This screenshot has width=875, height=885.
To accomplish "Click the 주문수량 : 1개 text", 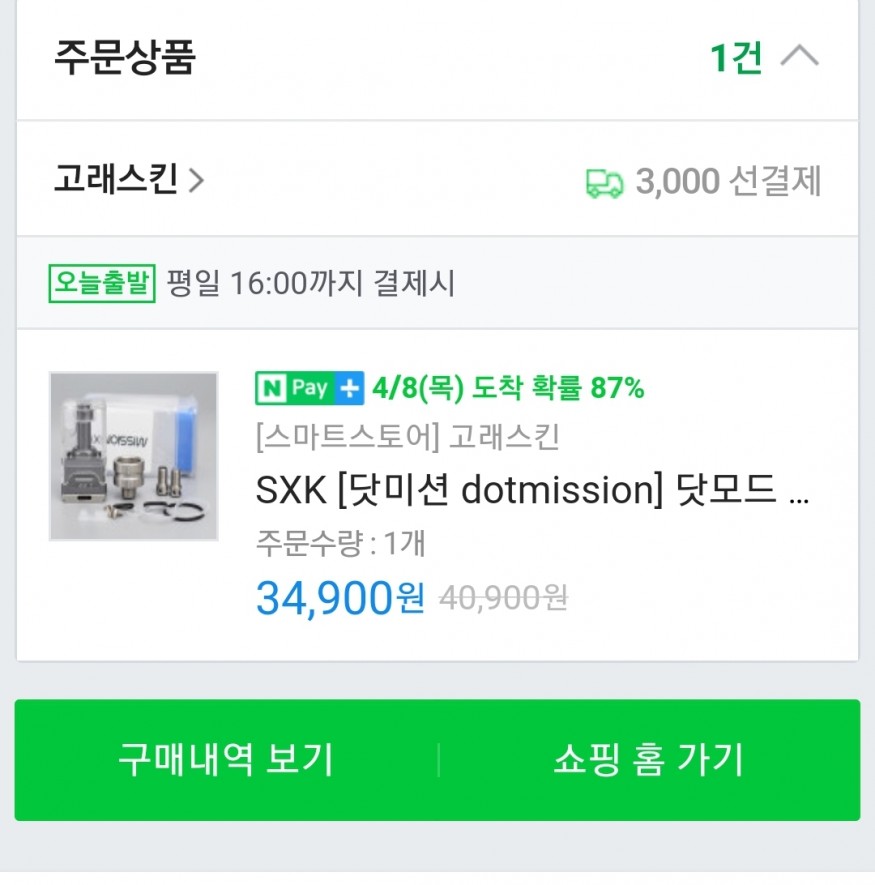I will click(341, 543).
